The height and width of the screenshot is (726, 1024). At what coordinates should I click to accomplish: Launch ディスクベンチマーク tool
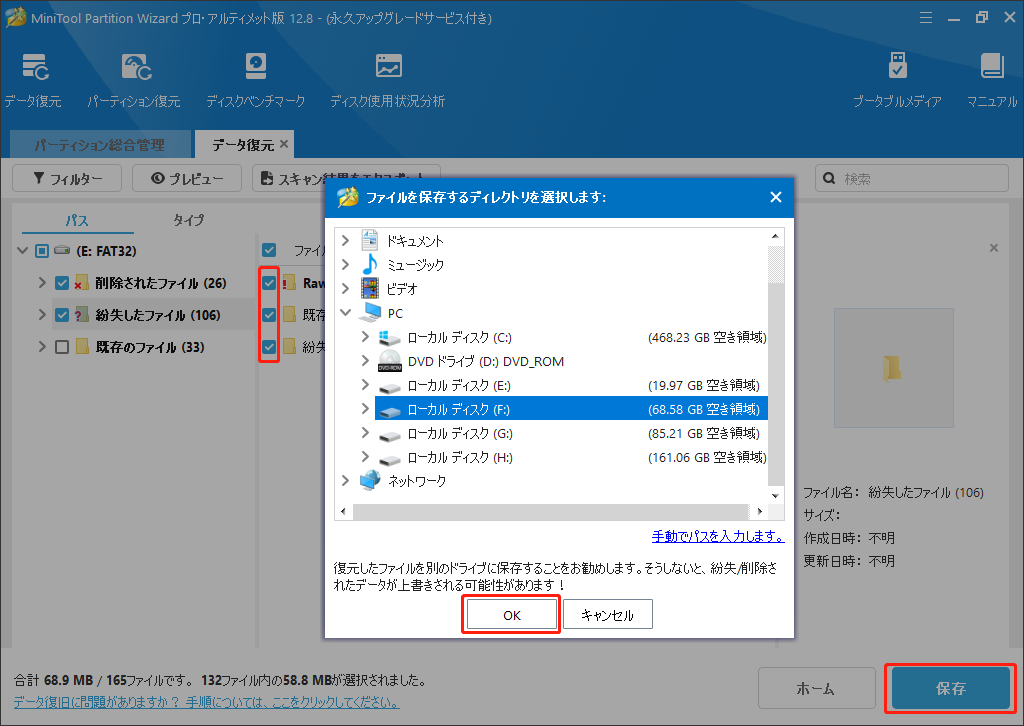click(255, 80)
